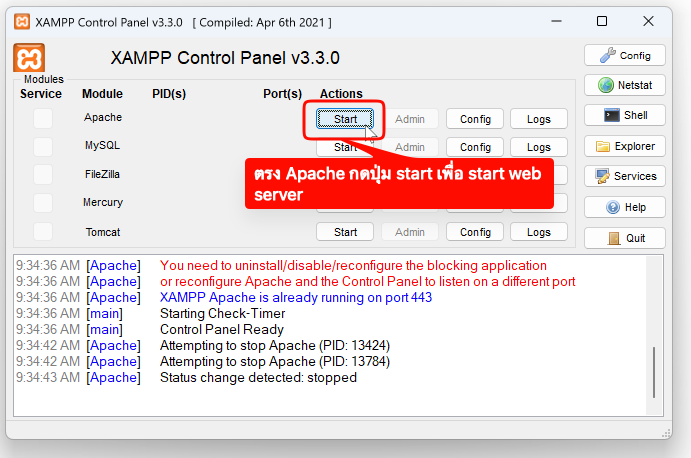View the Tomcat Logs
Screen dimensions: 691x458
pos(538,232)
